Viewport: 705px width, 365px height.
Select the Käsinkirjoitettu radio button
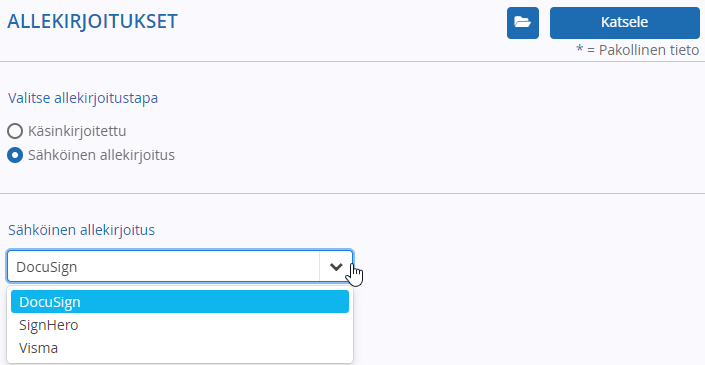pos(15,131)
